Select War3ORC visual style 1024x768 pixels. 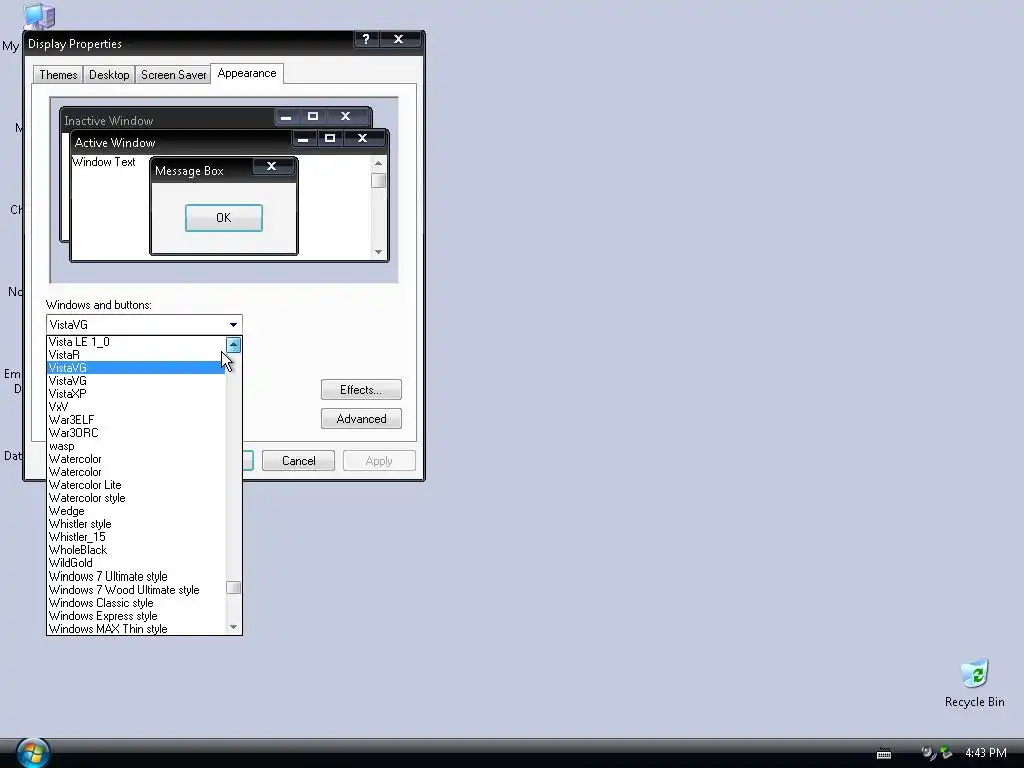pos(136,433)
